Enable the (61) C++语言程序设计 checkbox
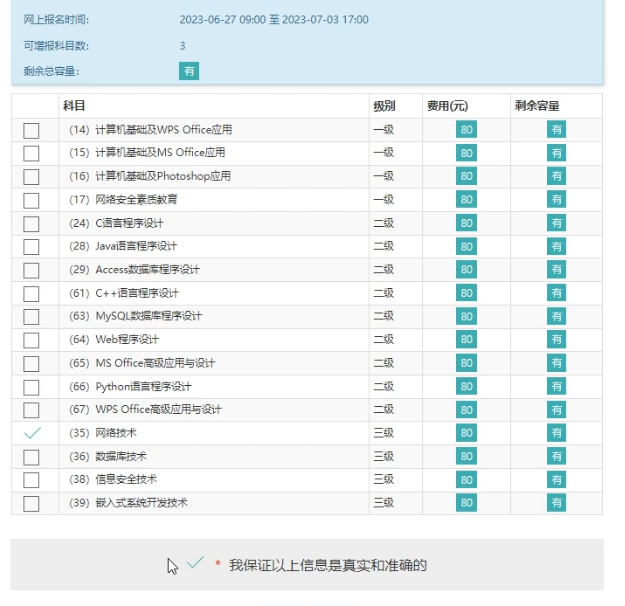 (31, 294)
